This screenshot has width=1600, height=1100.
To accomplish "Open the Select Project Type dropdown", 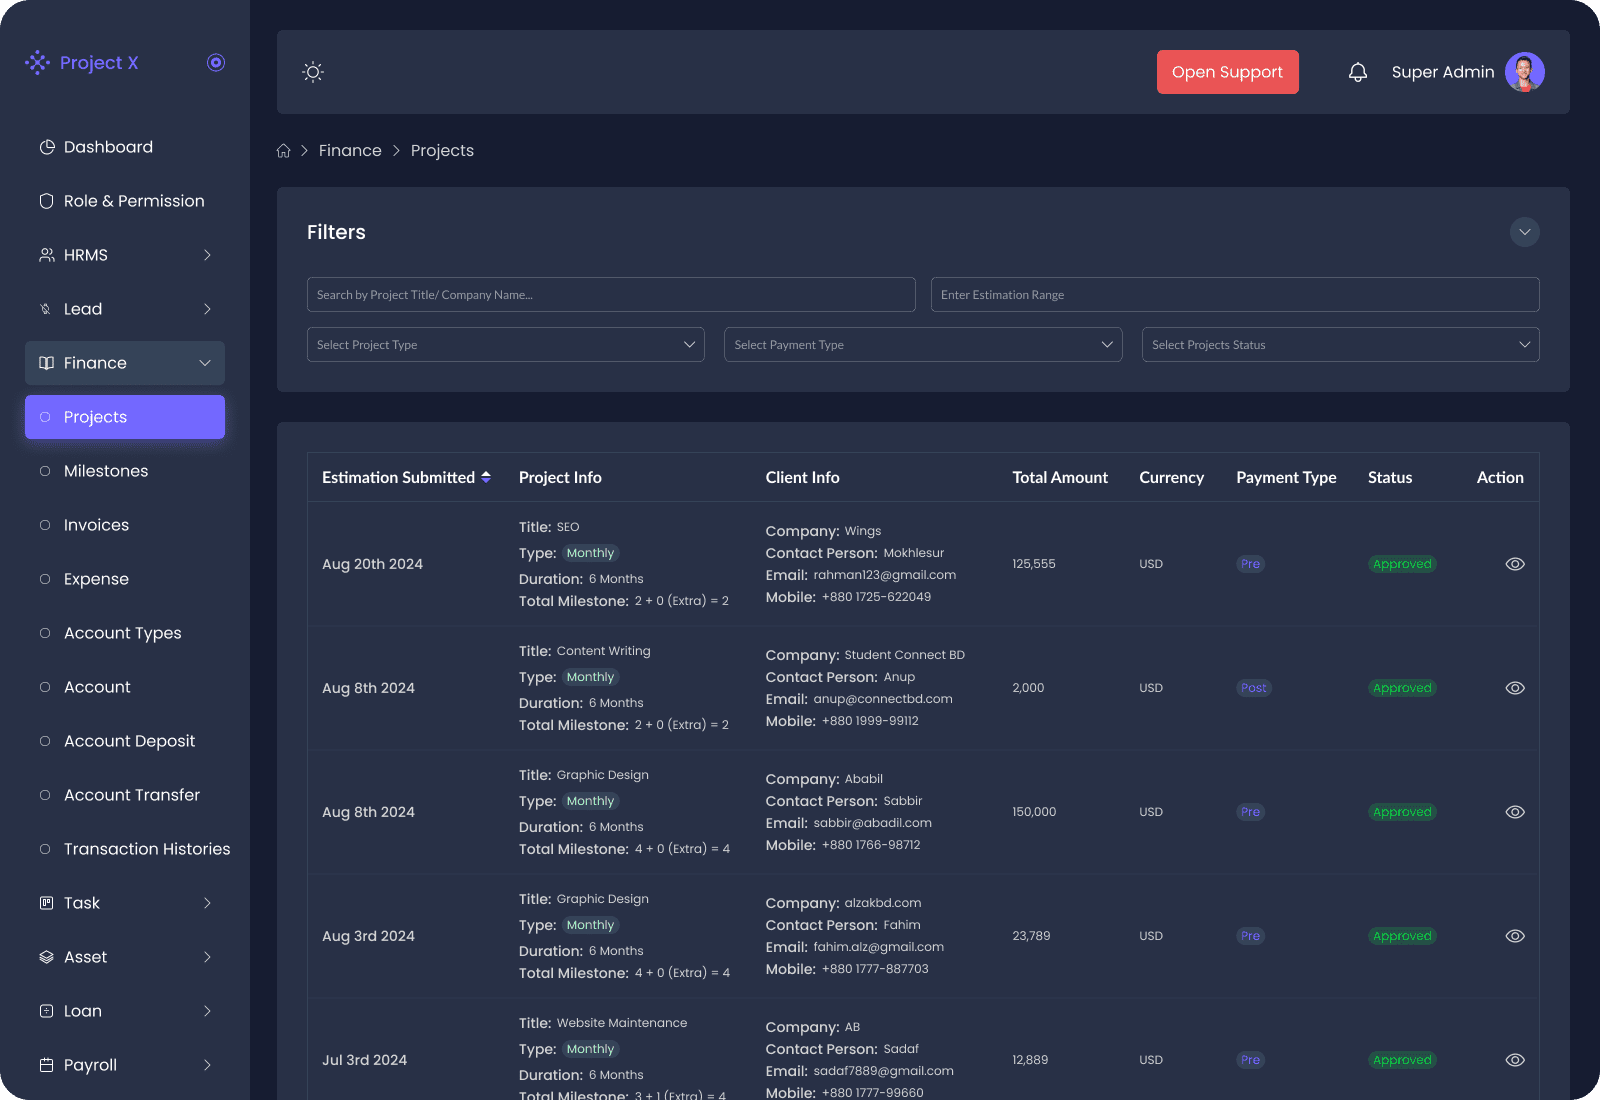I will (505, 345).
